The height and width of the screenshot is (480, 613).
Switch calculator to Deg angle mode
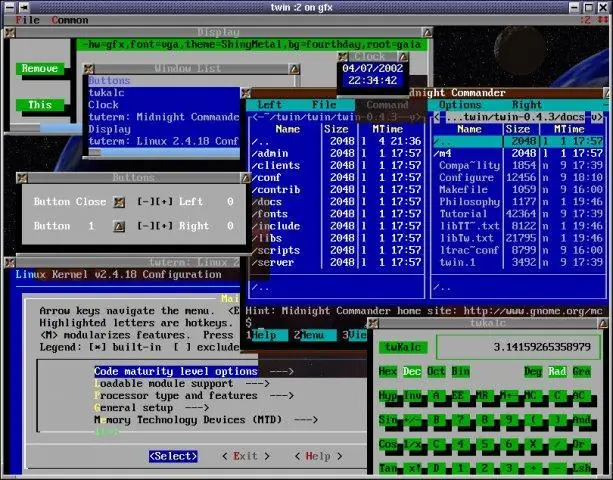pos(533,371)
